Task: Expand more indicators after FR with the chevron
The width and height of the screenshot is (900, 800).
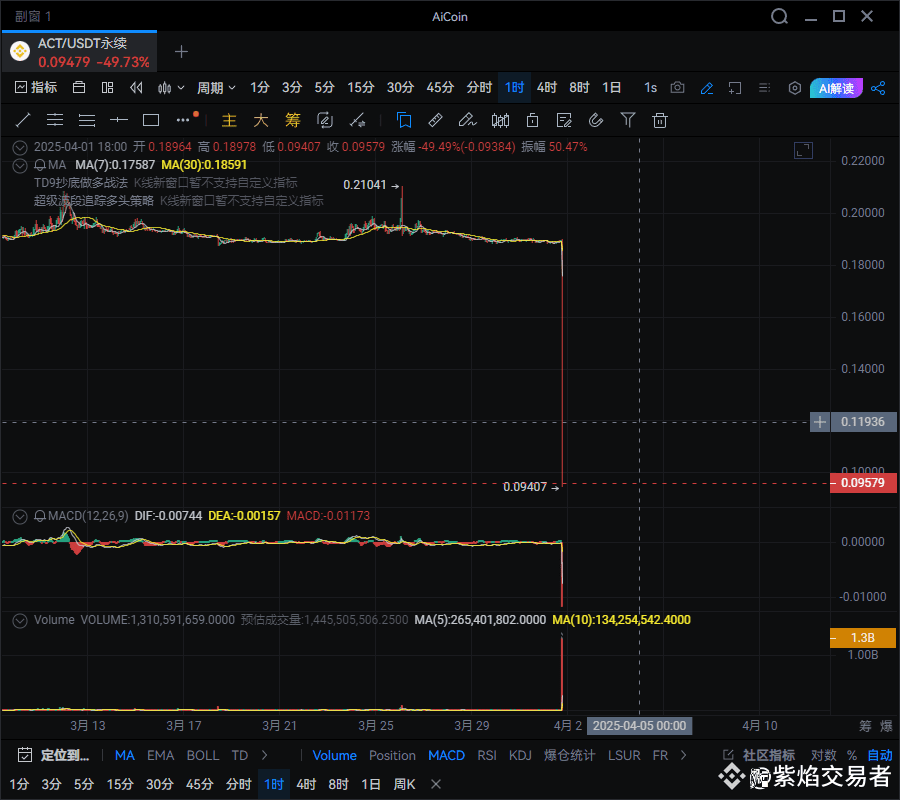Action: coord(682,756)
